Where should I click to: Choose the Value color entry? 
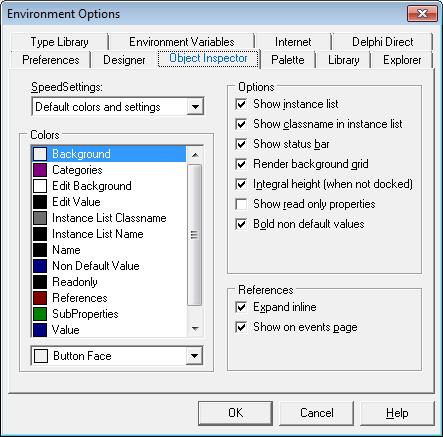[x=109, y=330]
